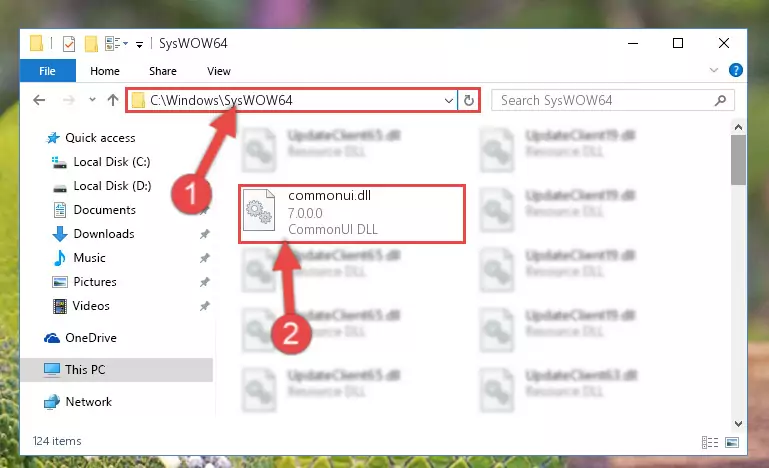Maximize the SysWOW64 window

[678, 43]
